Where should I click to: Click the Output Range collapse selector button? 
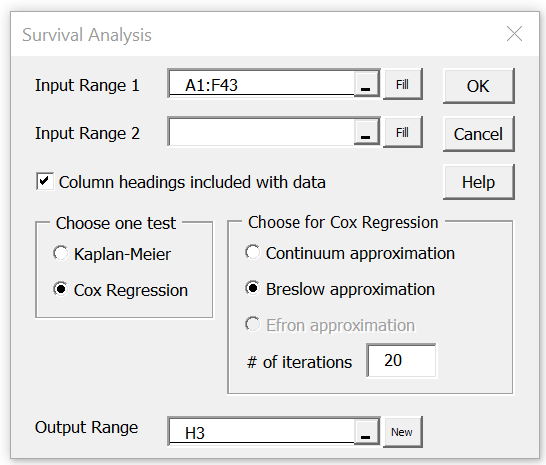pyautogui.click(x=366, y=432)
